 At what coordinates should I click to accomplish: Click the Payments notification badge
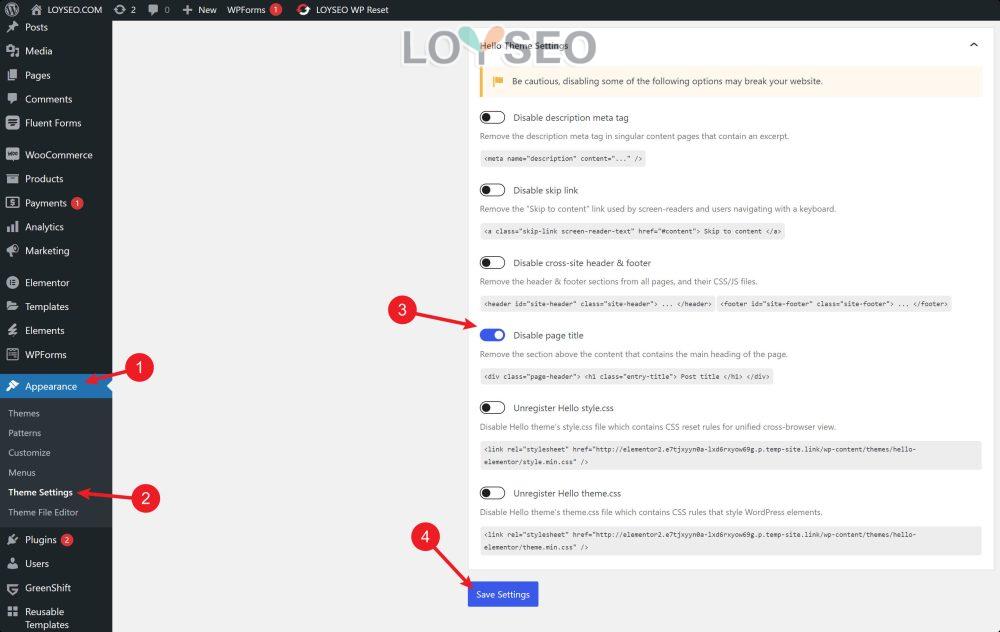(x=77, y=203)
